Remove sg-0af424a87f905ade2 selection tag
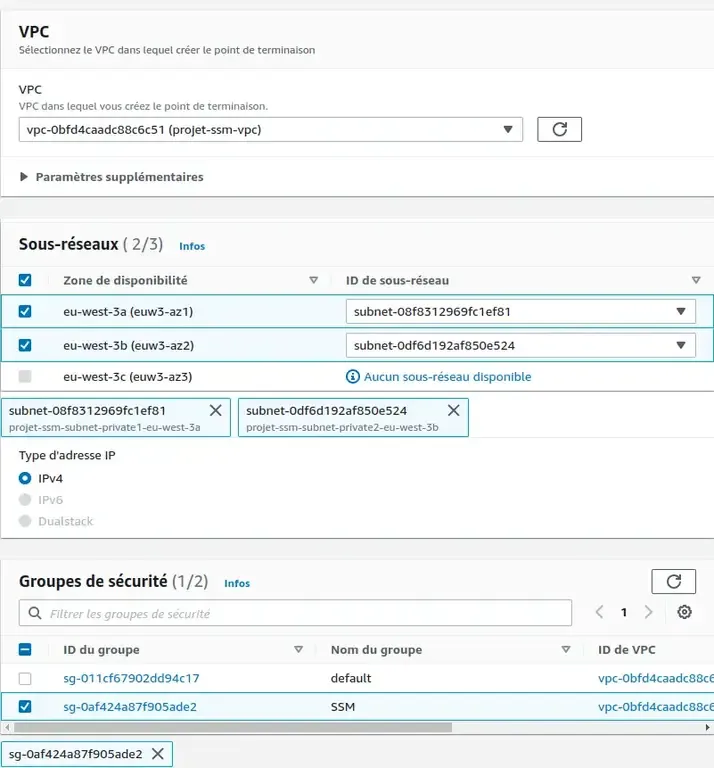The height and width of the screenshot is (768, 714). tap(158, 753)
